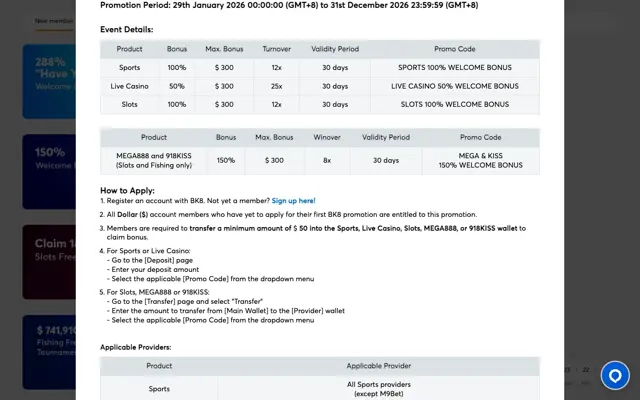
Task: Select the 150% Welcome promo card behind the modal
Action: (x=49, y=171)
